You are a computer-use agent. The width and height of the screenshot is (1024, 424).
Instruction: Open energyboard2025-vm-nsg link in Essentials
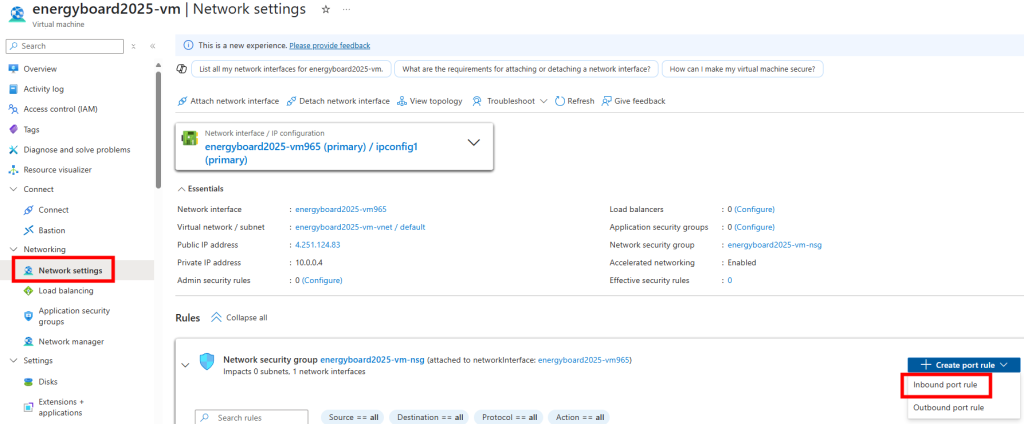pos(775,245)
